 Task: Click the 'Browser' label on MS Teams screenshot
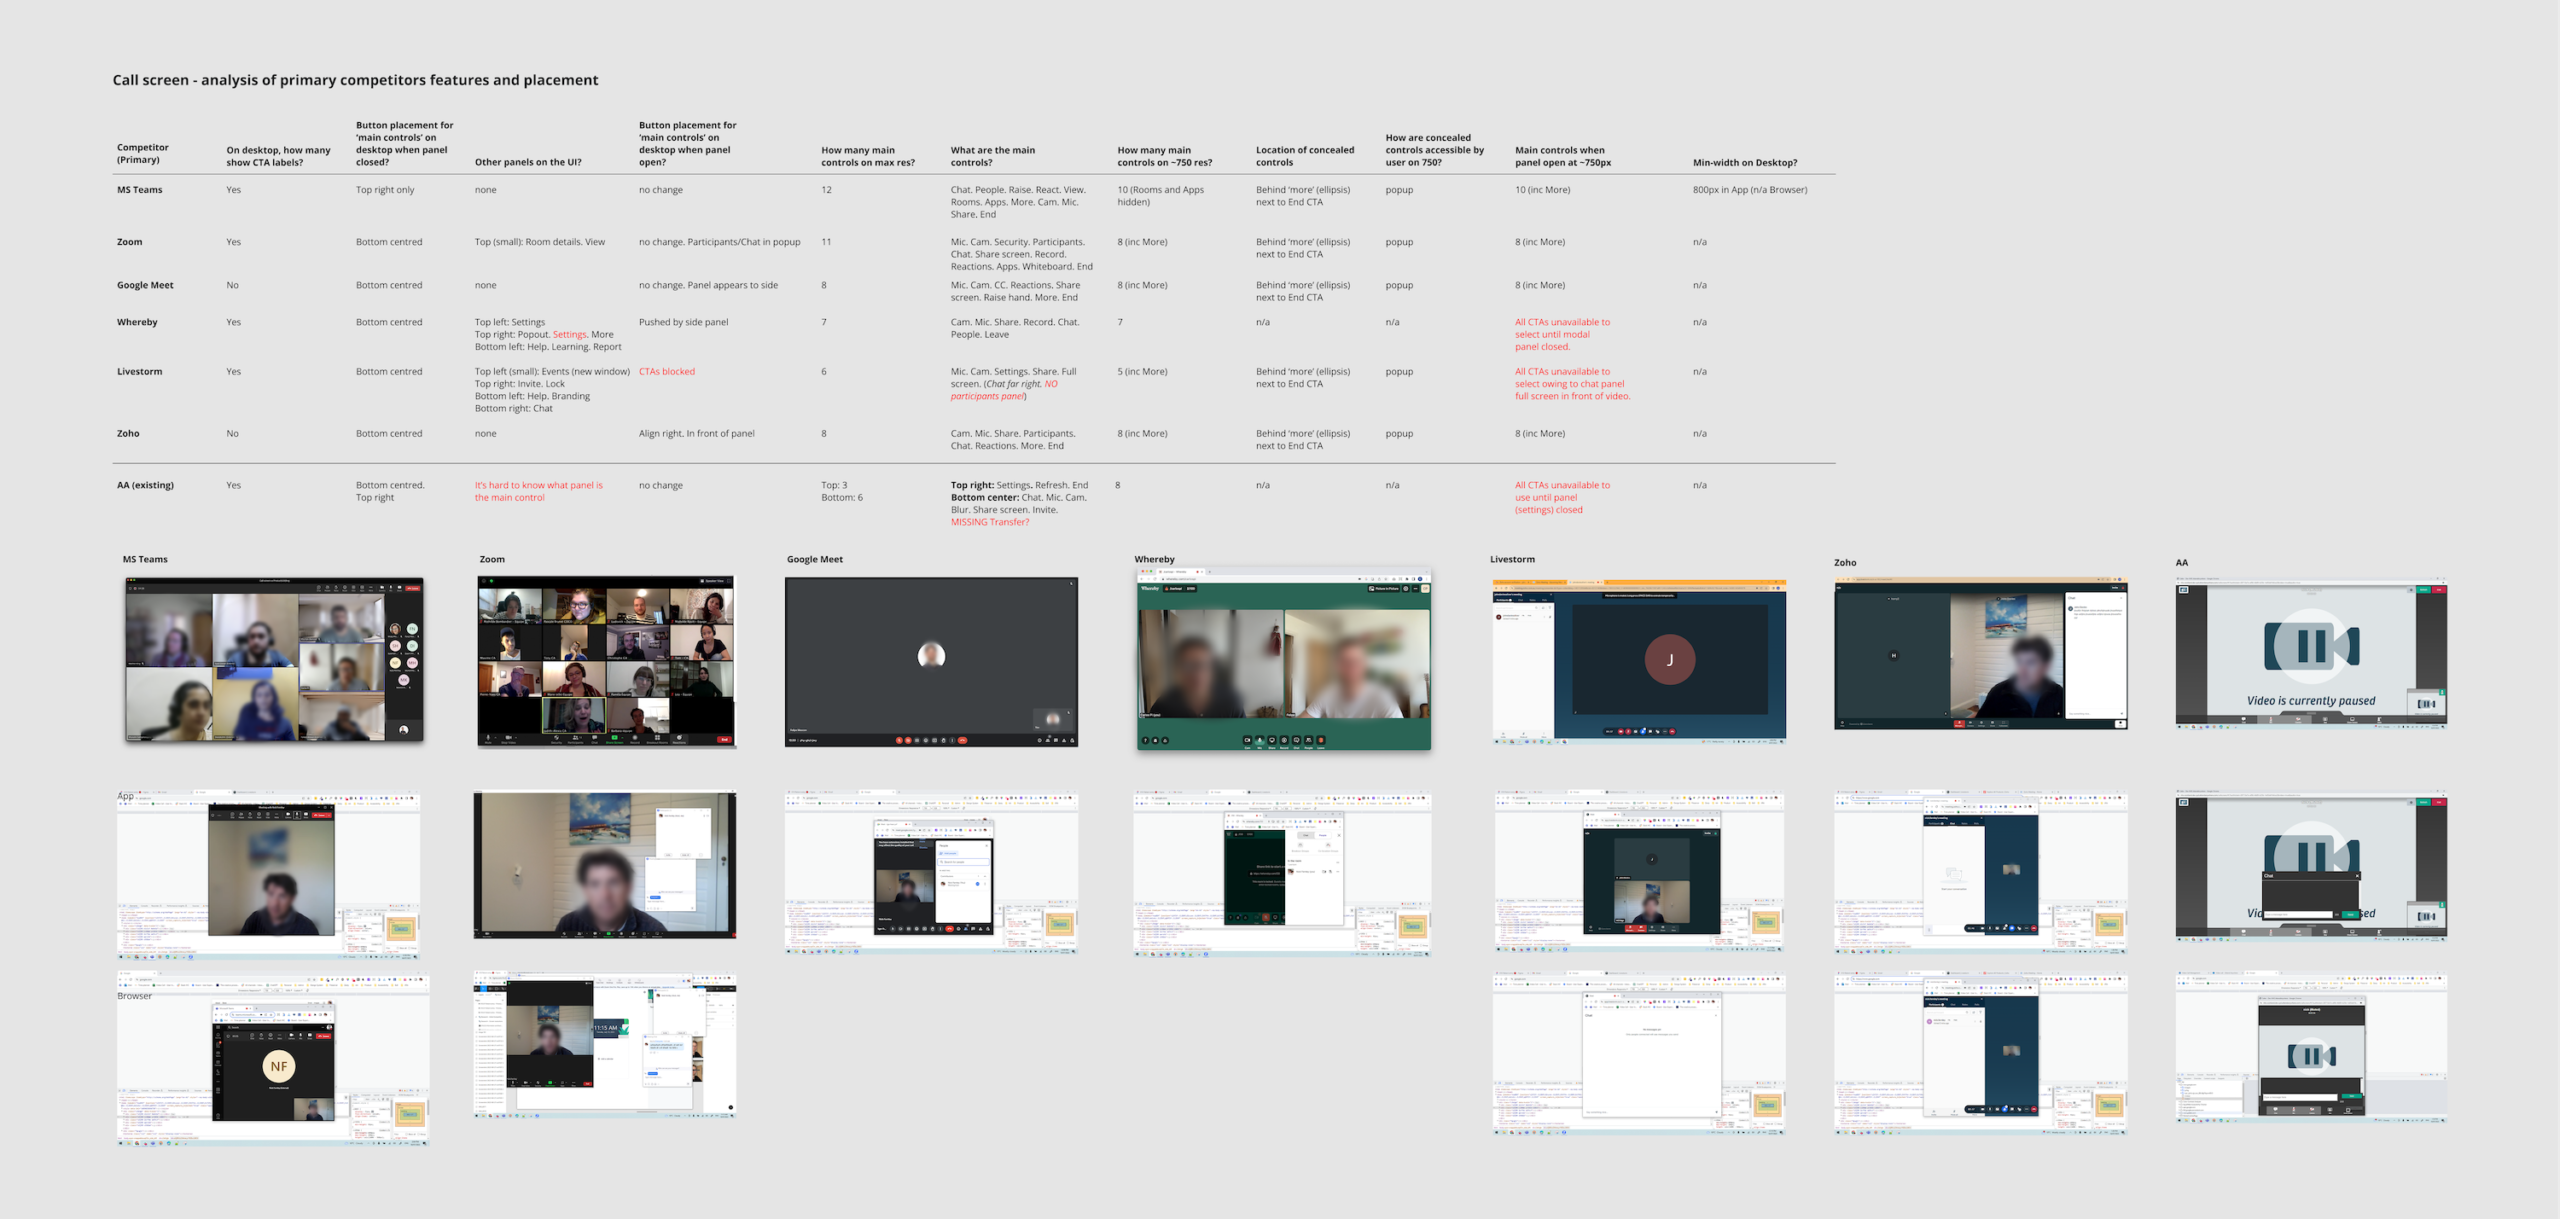point(135,996)
